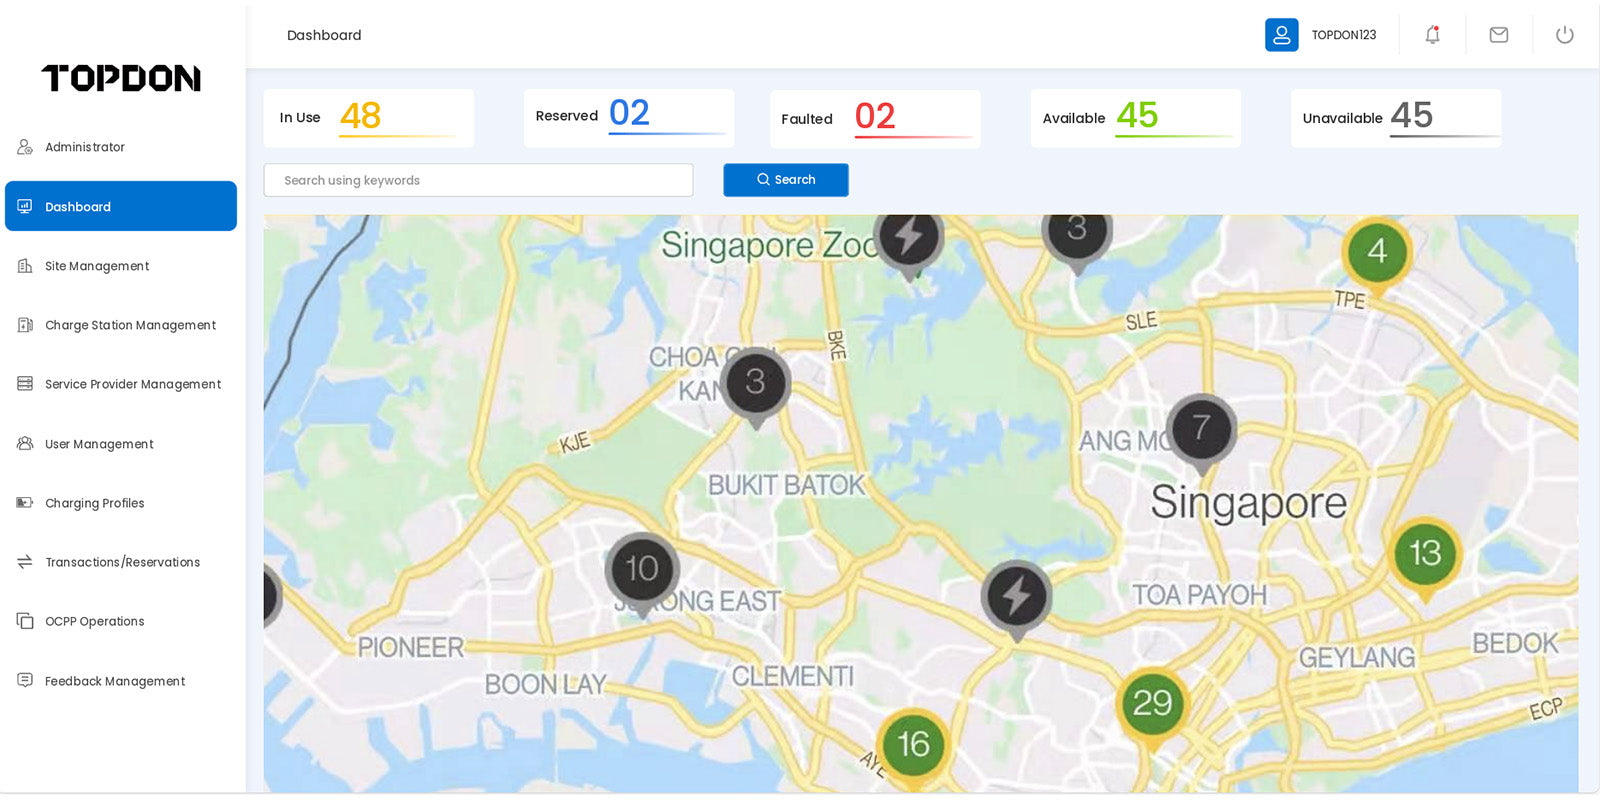Select the green marker labeled 4
Image resolution: width=1600 pixels, height=800 pixels.
click(x=1377, y=252)
